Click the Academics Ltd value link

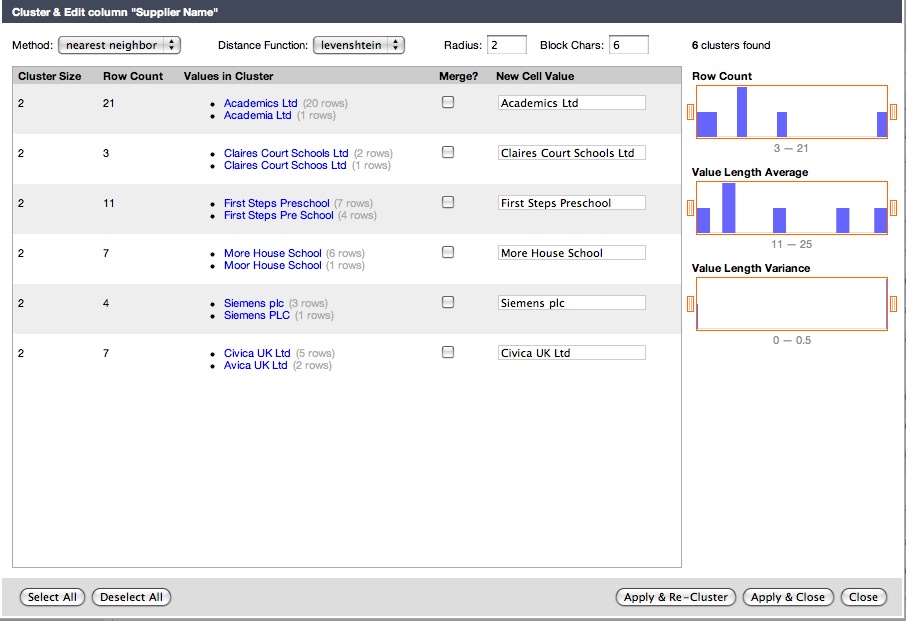tap(261, 103)
